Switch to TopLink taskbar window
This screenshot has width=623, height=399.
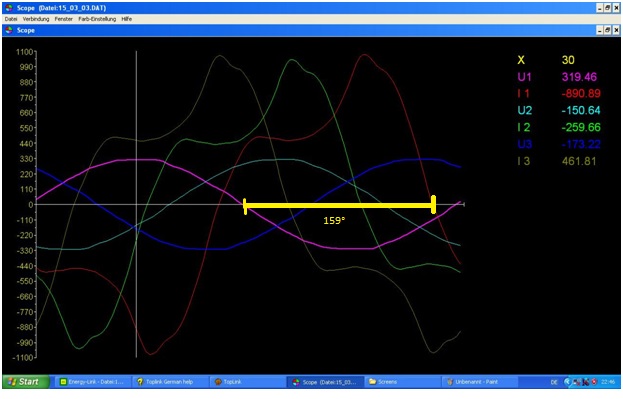(x=247, y=382)
